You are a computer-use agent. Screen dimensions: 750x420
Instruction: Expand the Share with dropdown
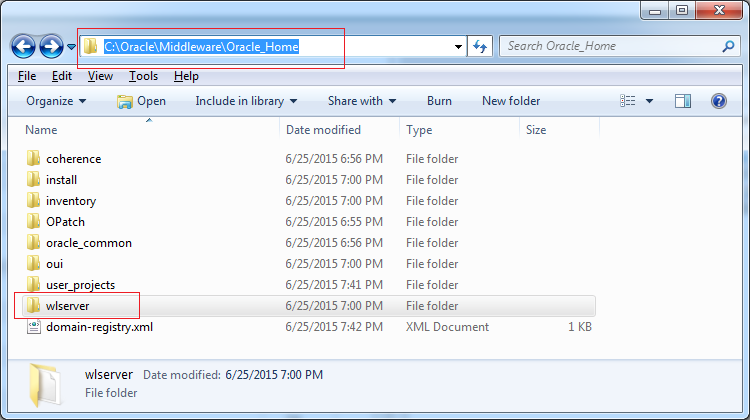[x=362, y=101]
